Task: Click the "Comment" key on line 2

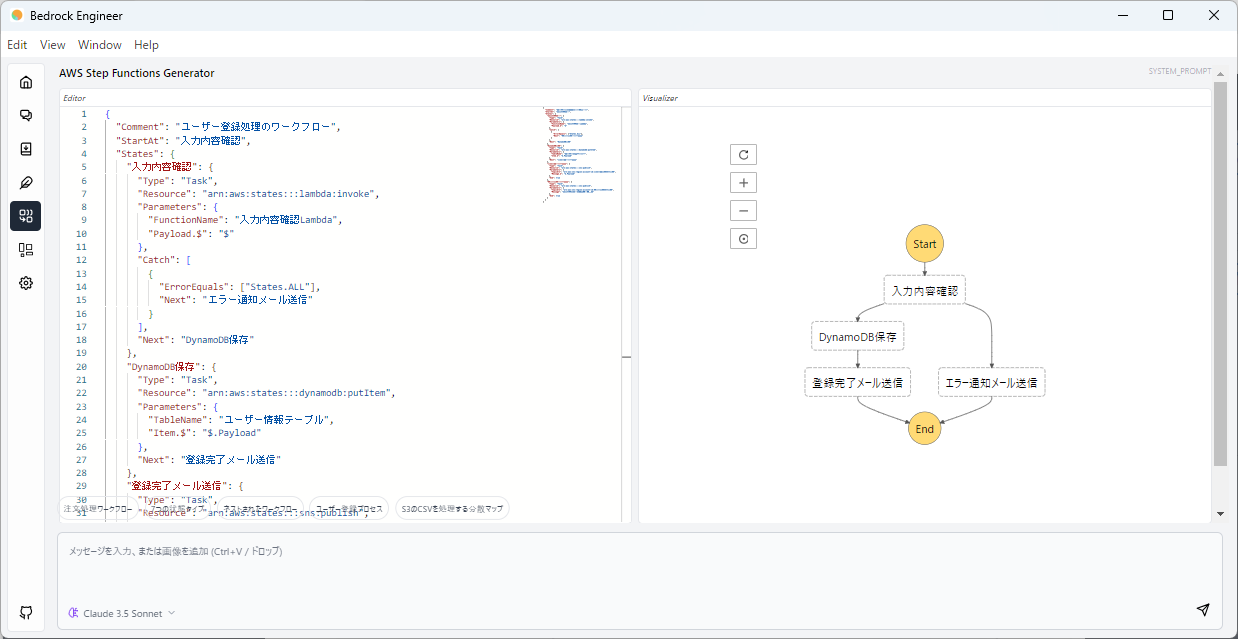Action: (x=143, y=127)
